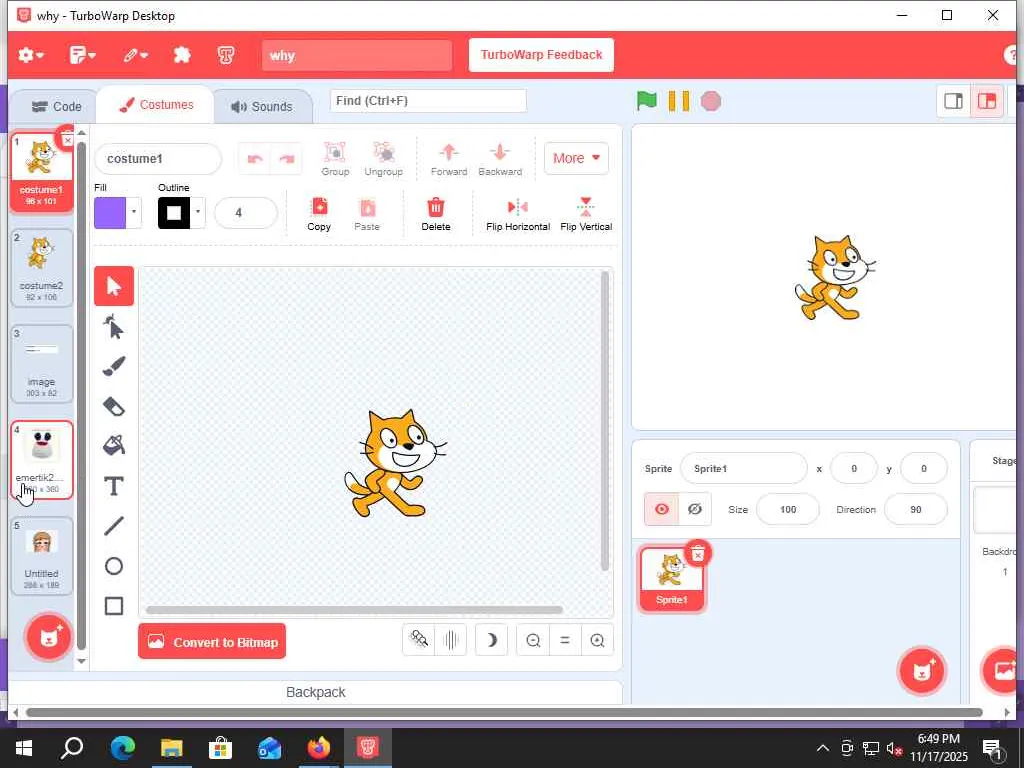Open the Edit pencil menu dropdown
The height and width of the screenshot is (768, 1024).
[135, 55]
